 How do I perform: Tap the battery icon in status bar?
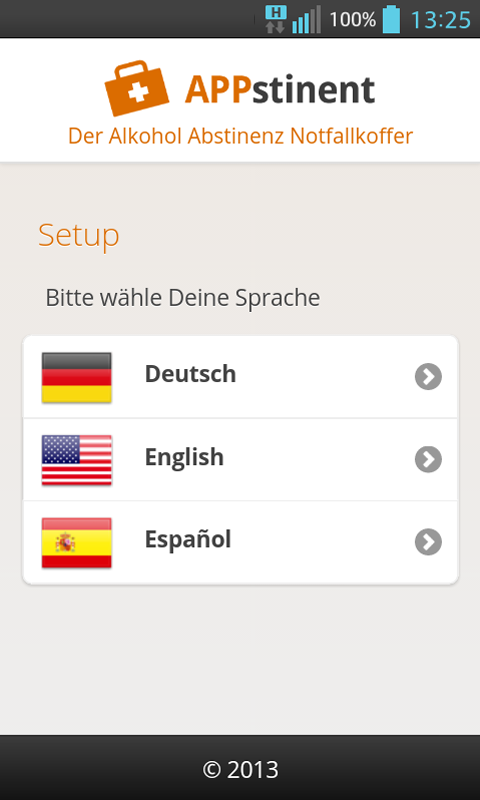[391, 19]
